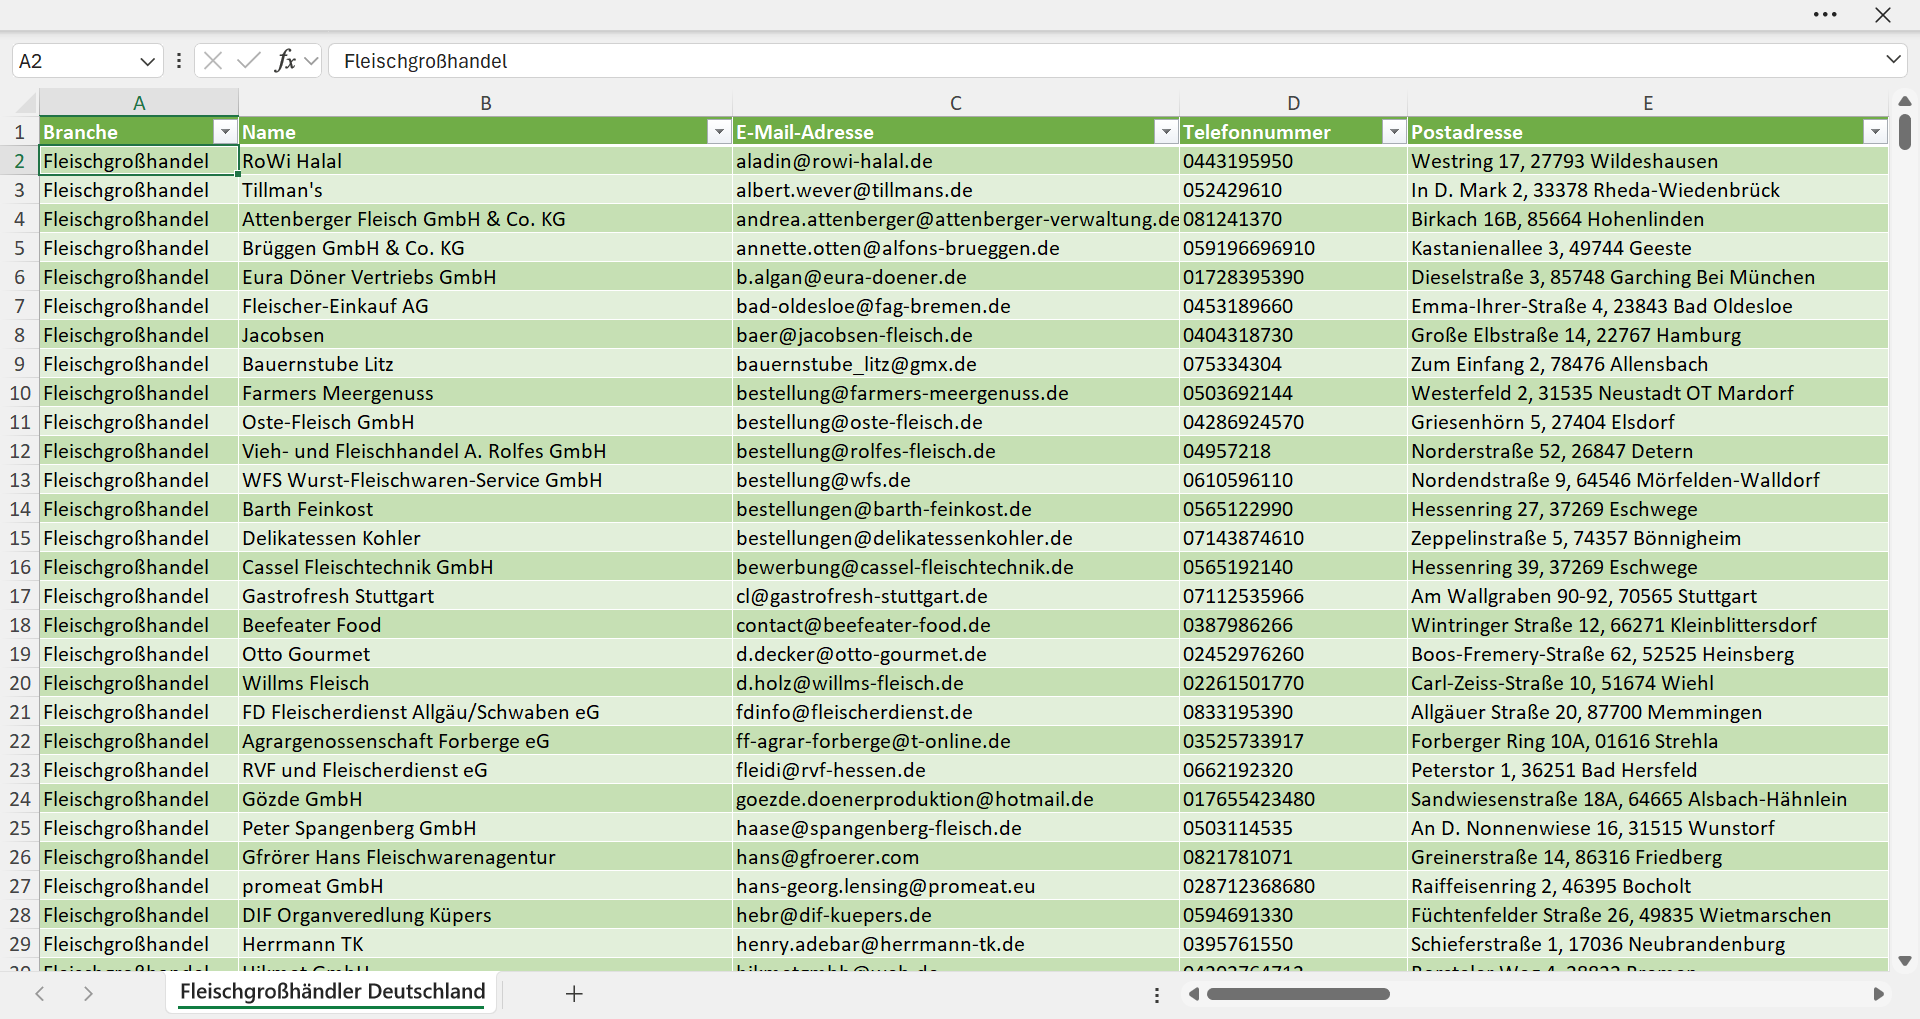
Task: Click the previous sheet navigation arrow
Action: tap(40, 993)
